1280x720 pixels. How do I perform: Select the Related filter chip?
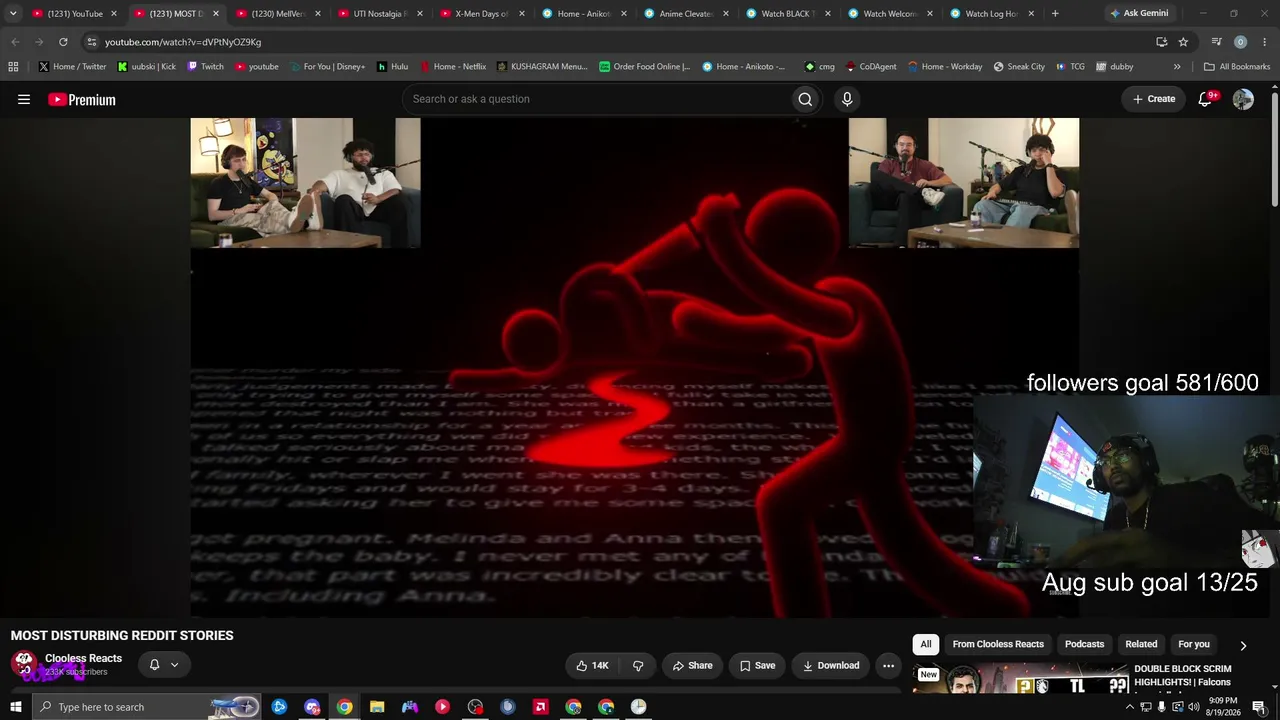tap(1141, 644)
